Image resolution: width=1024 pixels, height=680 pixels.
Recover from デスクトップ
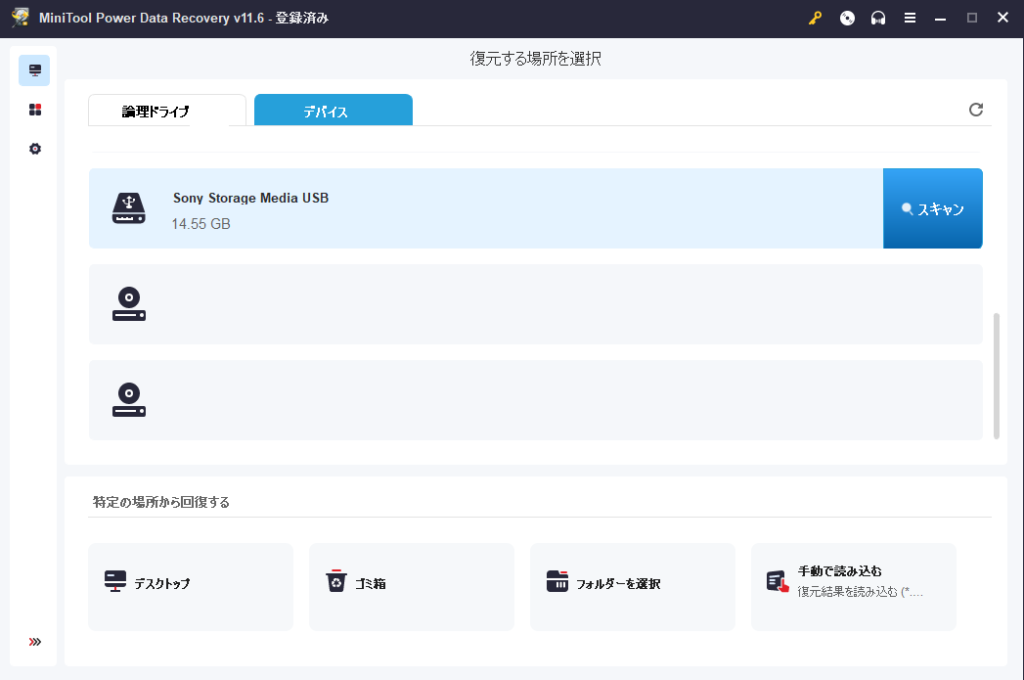(x=191, y=587)
